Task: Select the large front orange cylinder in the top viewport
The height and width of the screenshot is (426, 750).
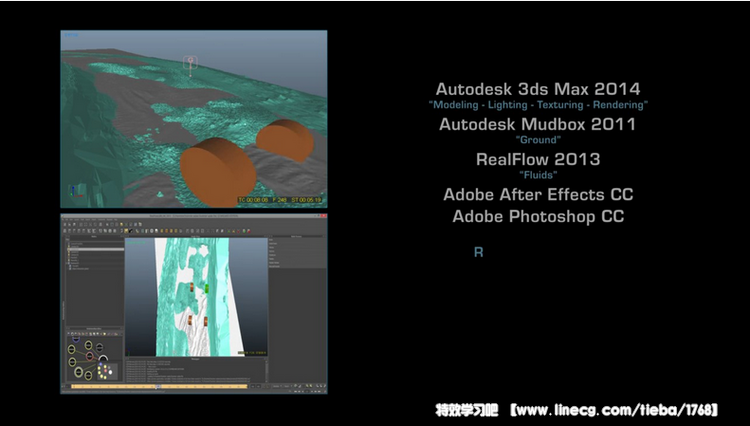Action: tap(218, 171)
